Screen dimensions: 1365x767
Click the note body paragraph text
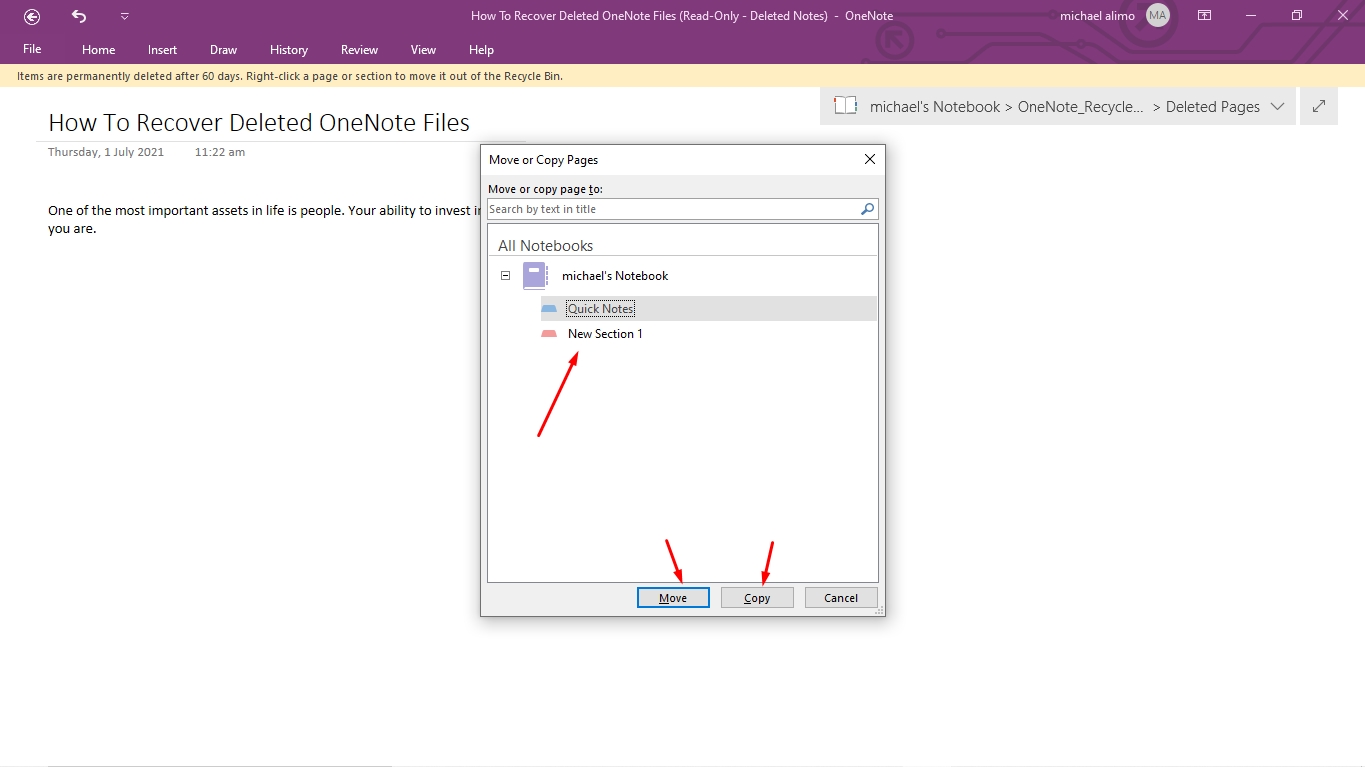pyautogui.click(x=264, y=220)
